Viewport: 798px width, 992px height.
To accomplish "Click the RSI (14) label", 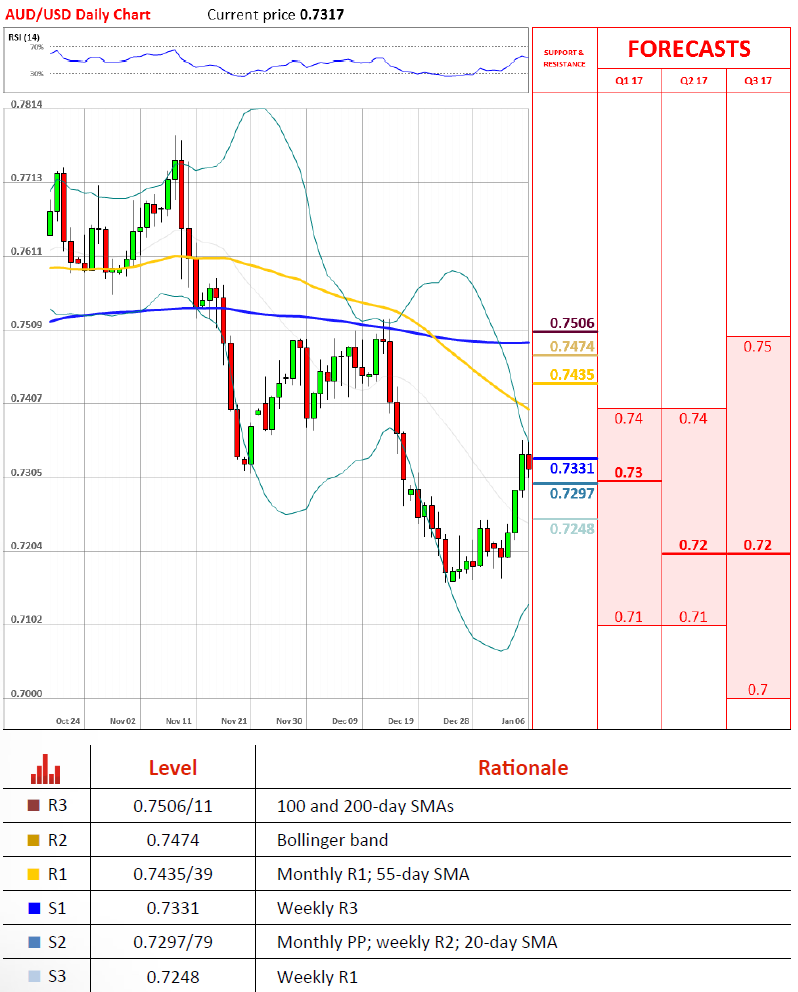I will click(23, 37).
